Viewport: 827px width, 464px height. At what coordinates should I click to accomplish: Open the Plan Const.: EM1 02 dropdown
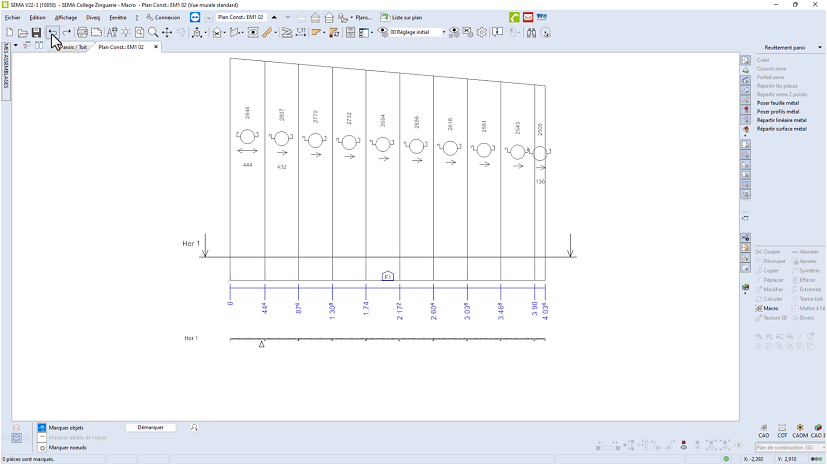[x=274, y=17]
